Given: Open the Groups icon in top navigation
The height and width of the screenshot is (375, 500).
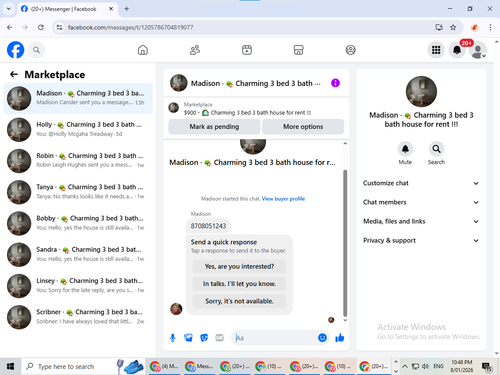Looking at the screenshot, I should click(350, 50).
